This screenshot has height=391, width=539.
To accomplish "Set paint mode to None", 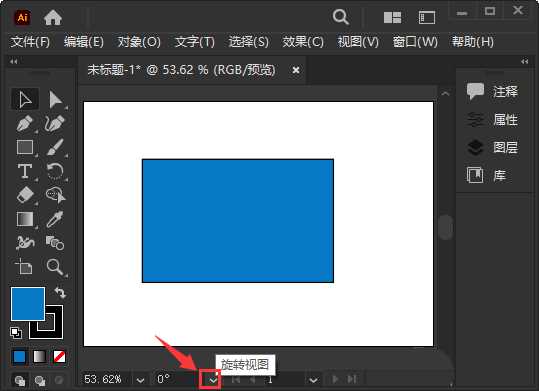I will click(x=59, y=357).
